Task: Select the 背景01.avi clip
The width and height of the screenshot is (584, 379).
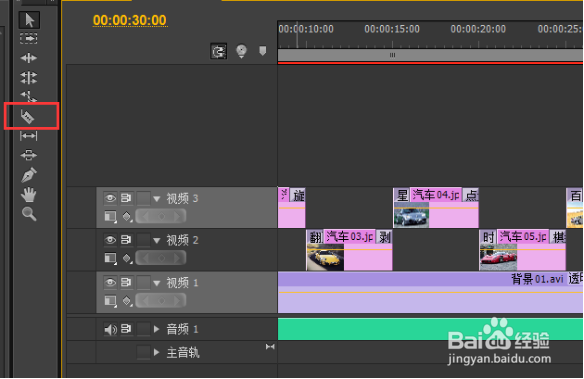Action: [431, 292]
